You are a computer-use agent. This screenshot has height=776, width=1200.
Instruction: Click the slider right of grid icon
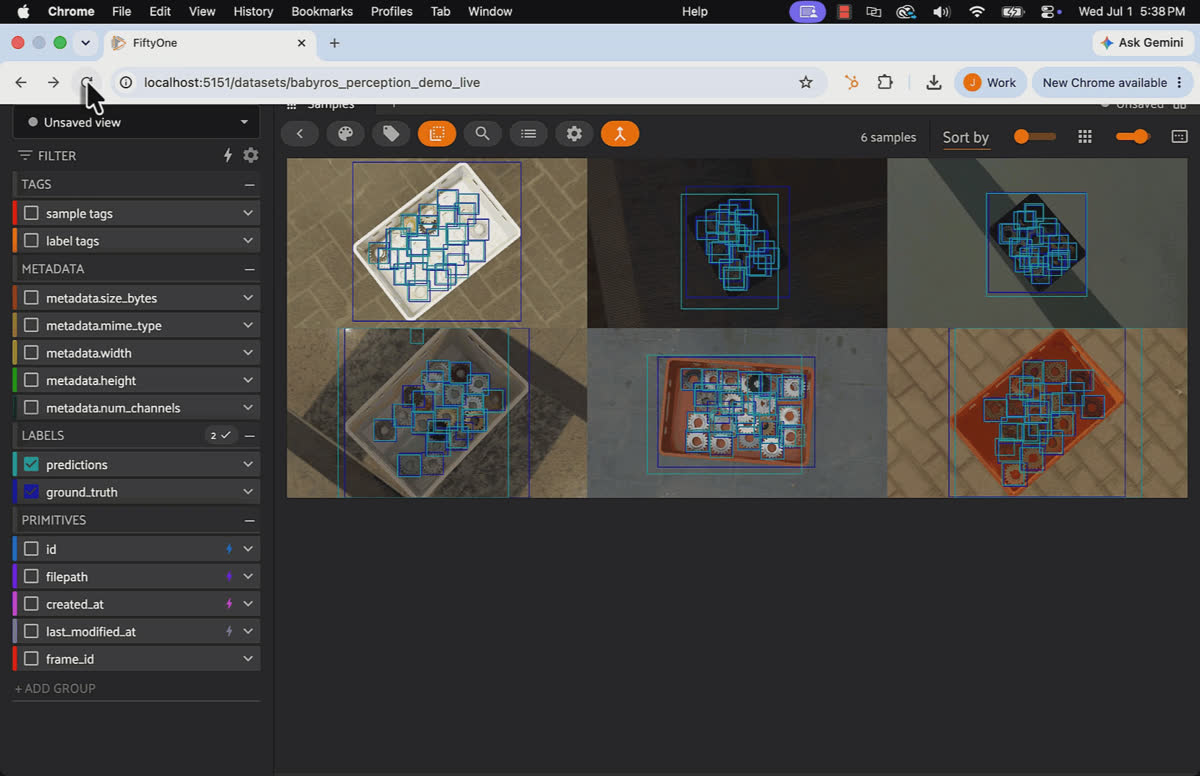1132,137
